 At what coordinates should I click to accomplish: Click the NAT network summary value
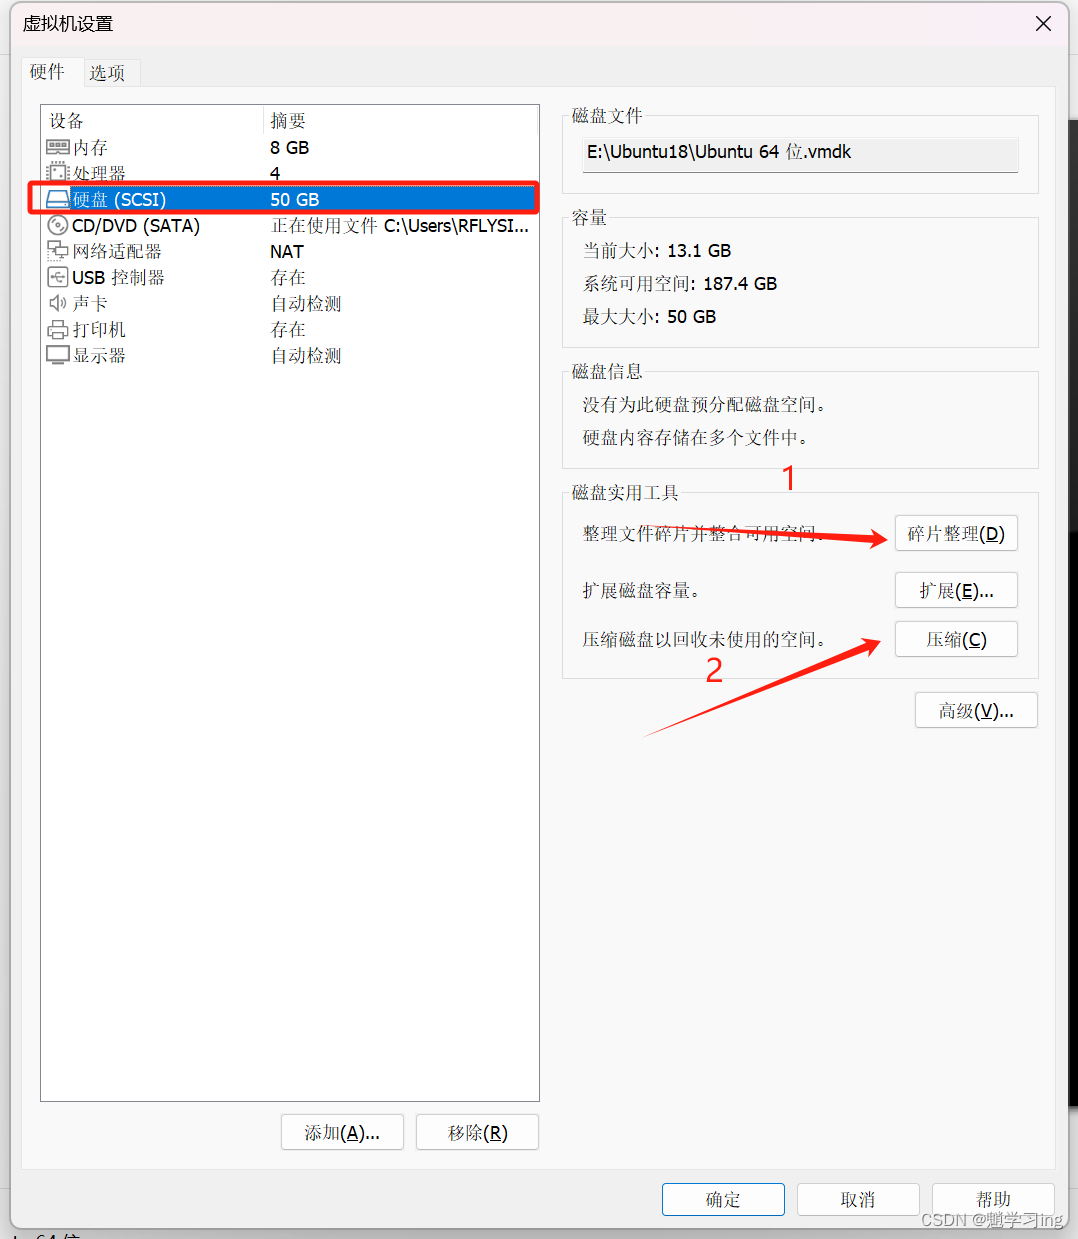point(287,251)
